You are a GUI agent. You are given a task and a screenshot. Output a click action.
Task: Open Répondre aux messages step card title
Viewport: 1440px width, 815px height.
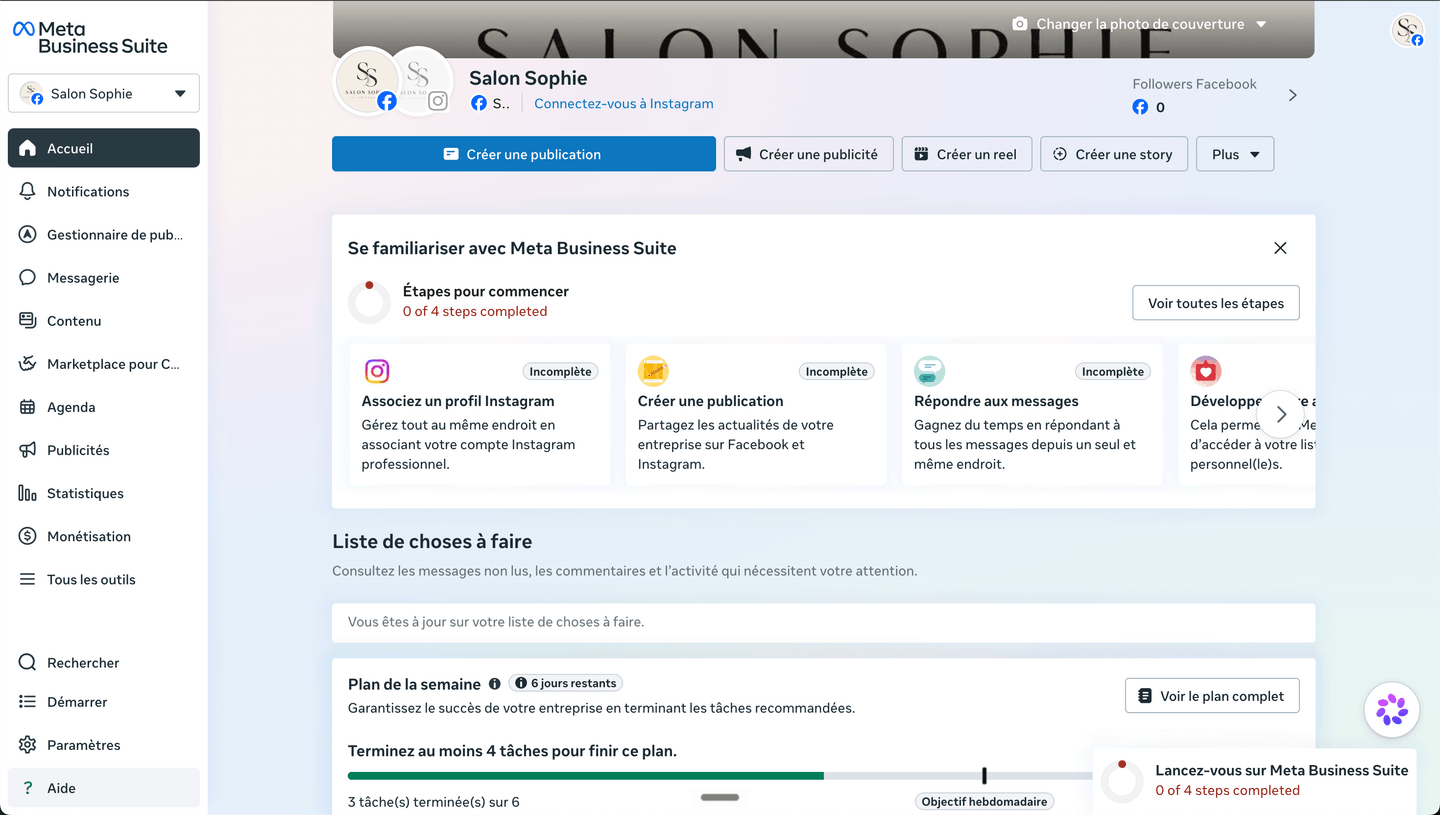click(x=996, y=401)
